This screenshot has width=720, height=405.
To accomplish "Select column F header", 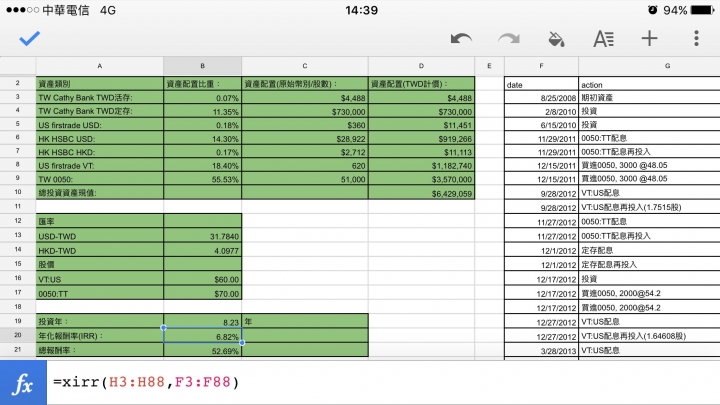I will [x=541, y=66].
